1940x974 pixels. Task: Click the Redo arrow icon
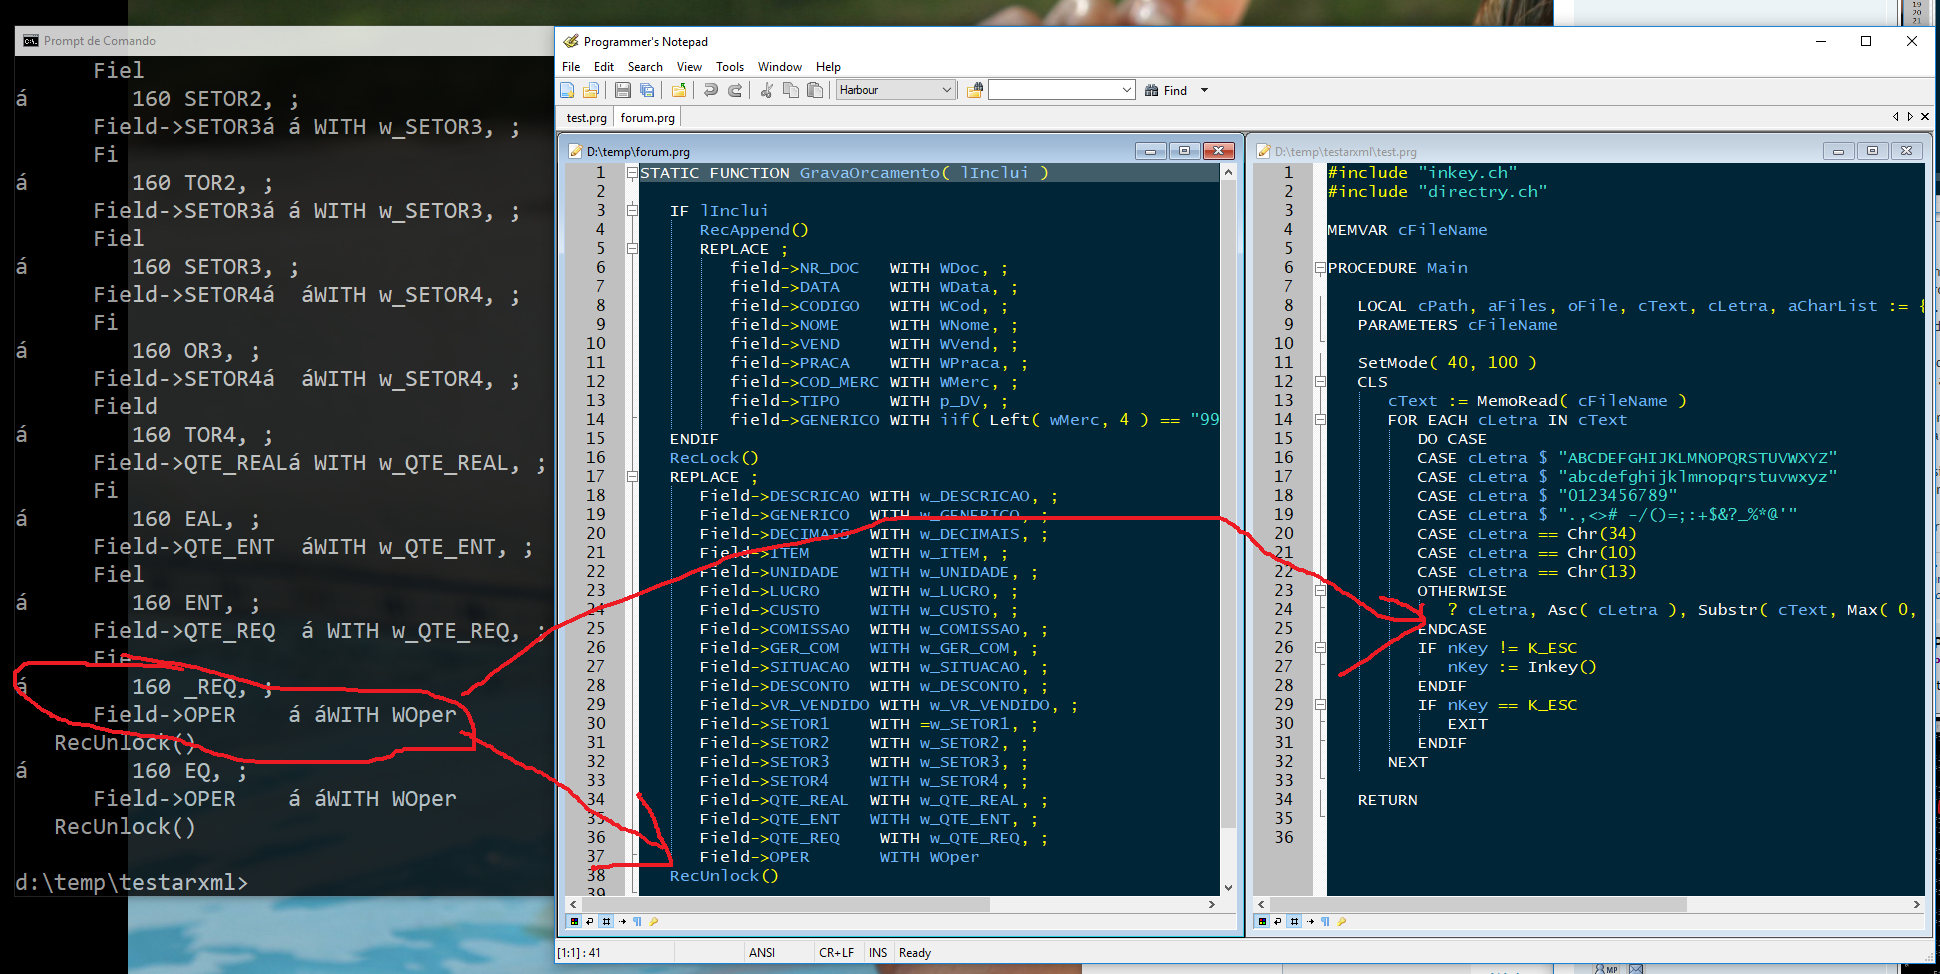735,91
